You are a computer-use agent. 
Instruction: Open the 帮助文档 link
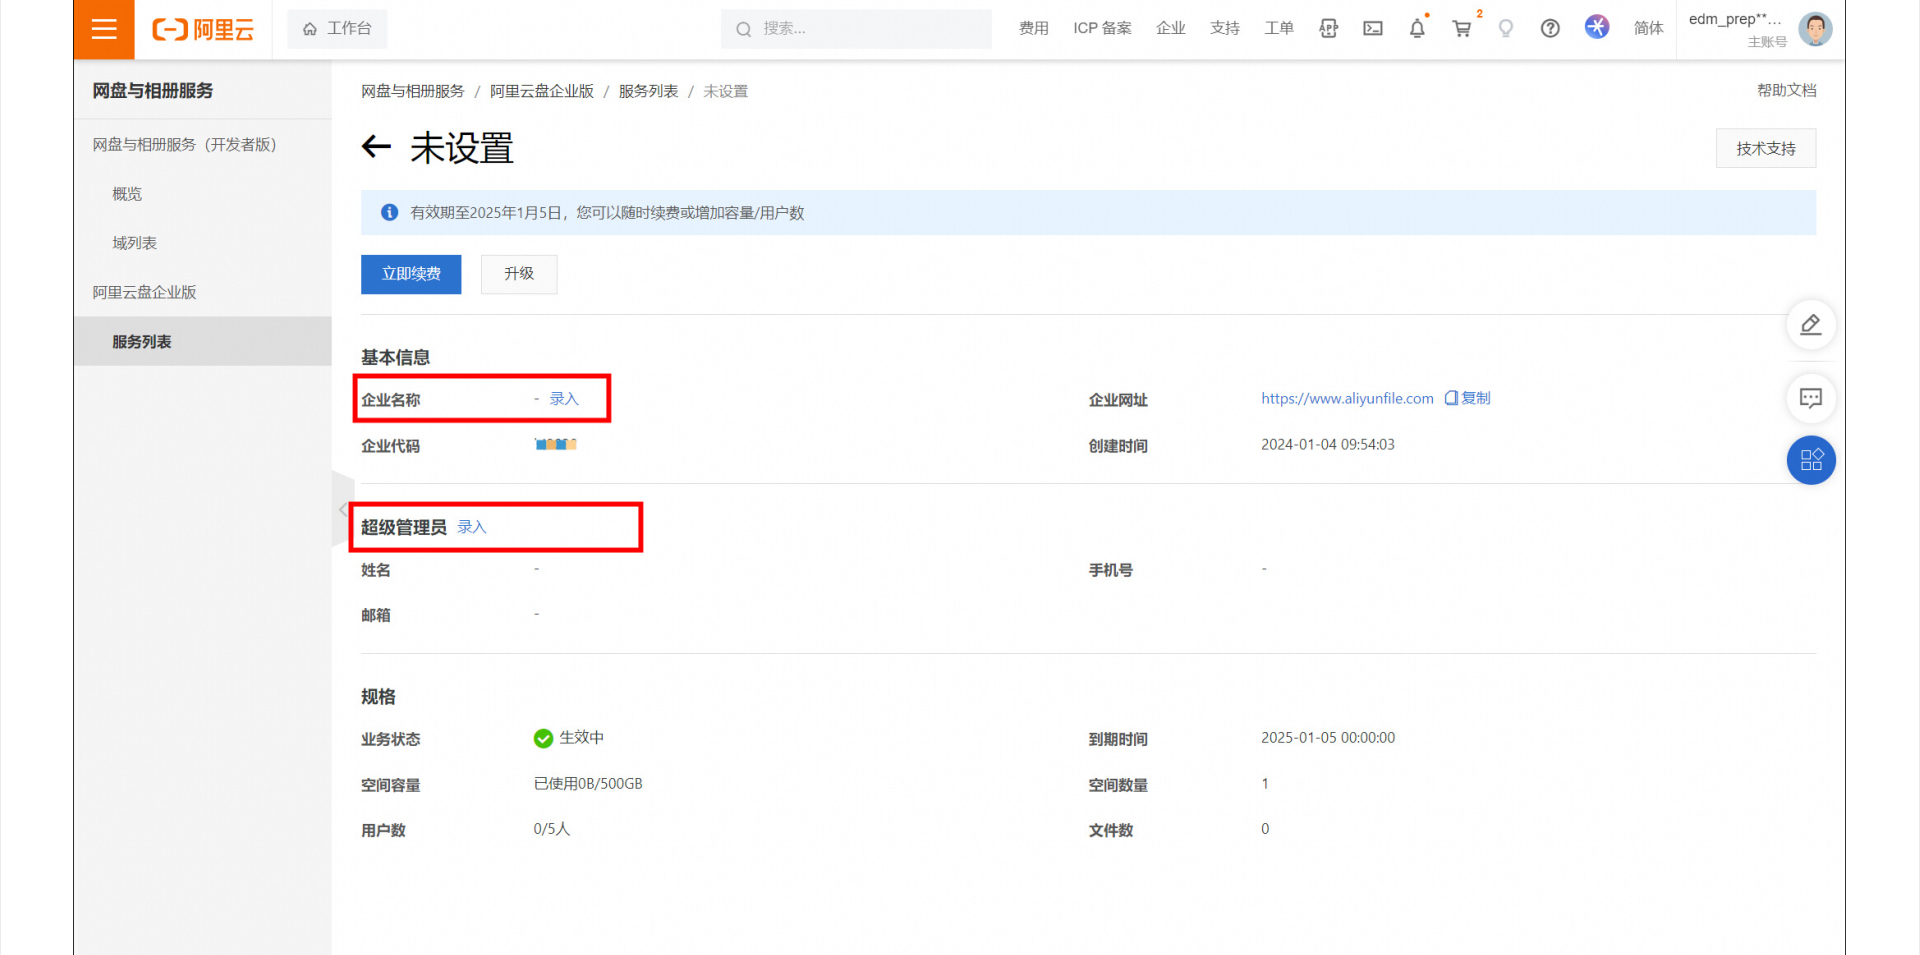[1787, 90]
